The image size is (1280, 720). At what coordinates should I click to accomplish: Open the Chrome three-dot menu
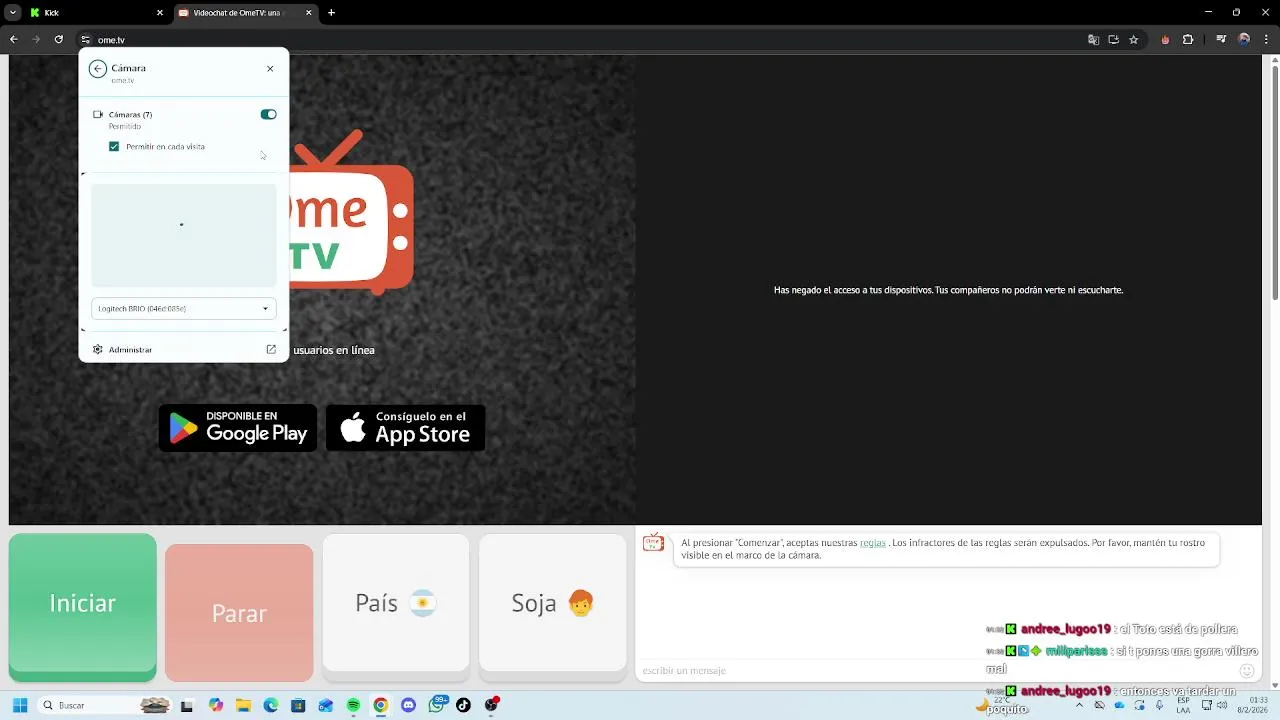pos(1266,40)
